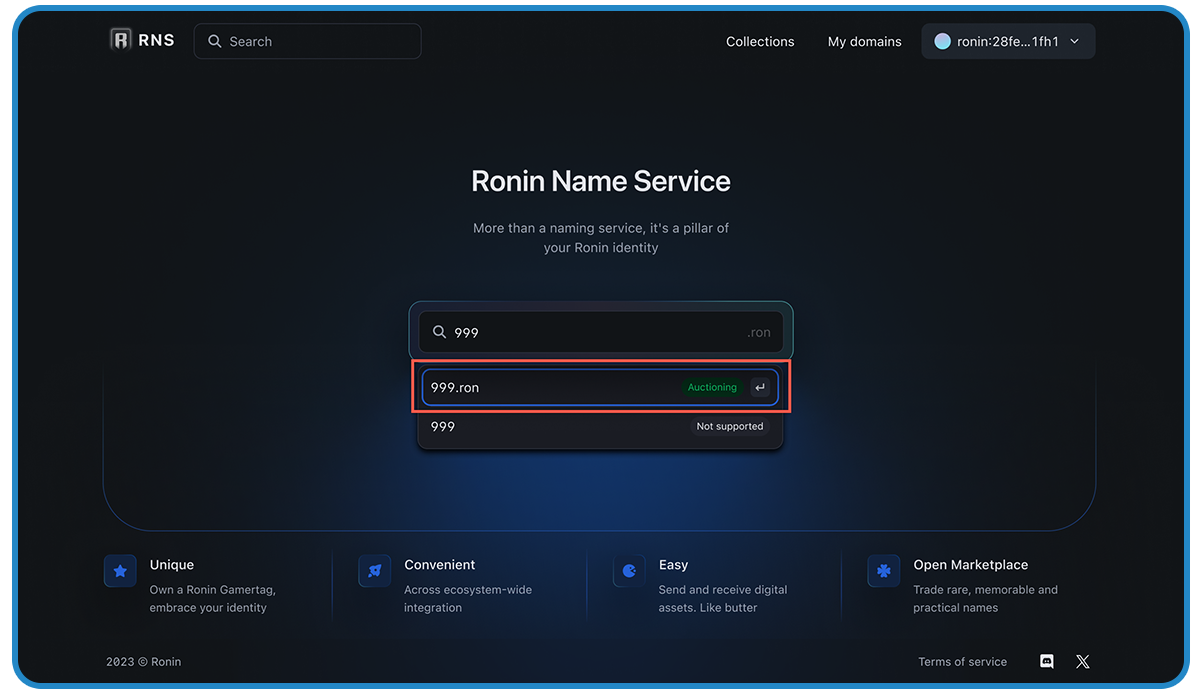Click the magnifier icon beside 999
The height and width of the screenshot is (693, 1200).
[439, 332]
